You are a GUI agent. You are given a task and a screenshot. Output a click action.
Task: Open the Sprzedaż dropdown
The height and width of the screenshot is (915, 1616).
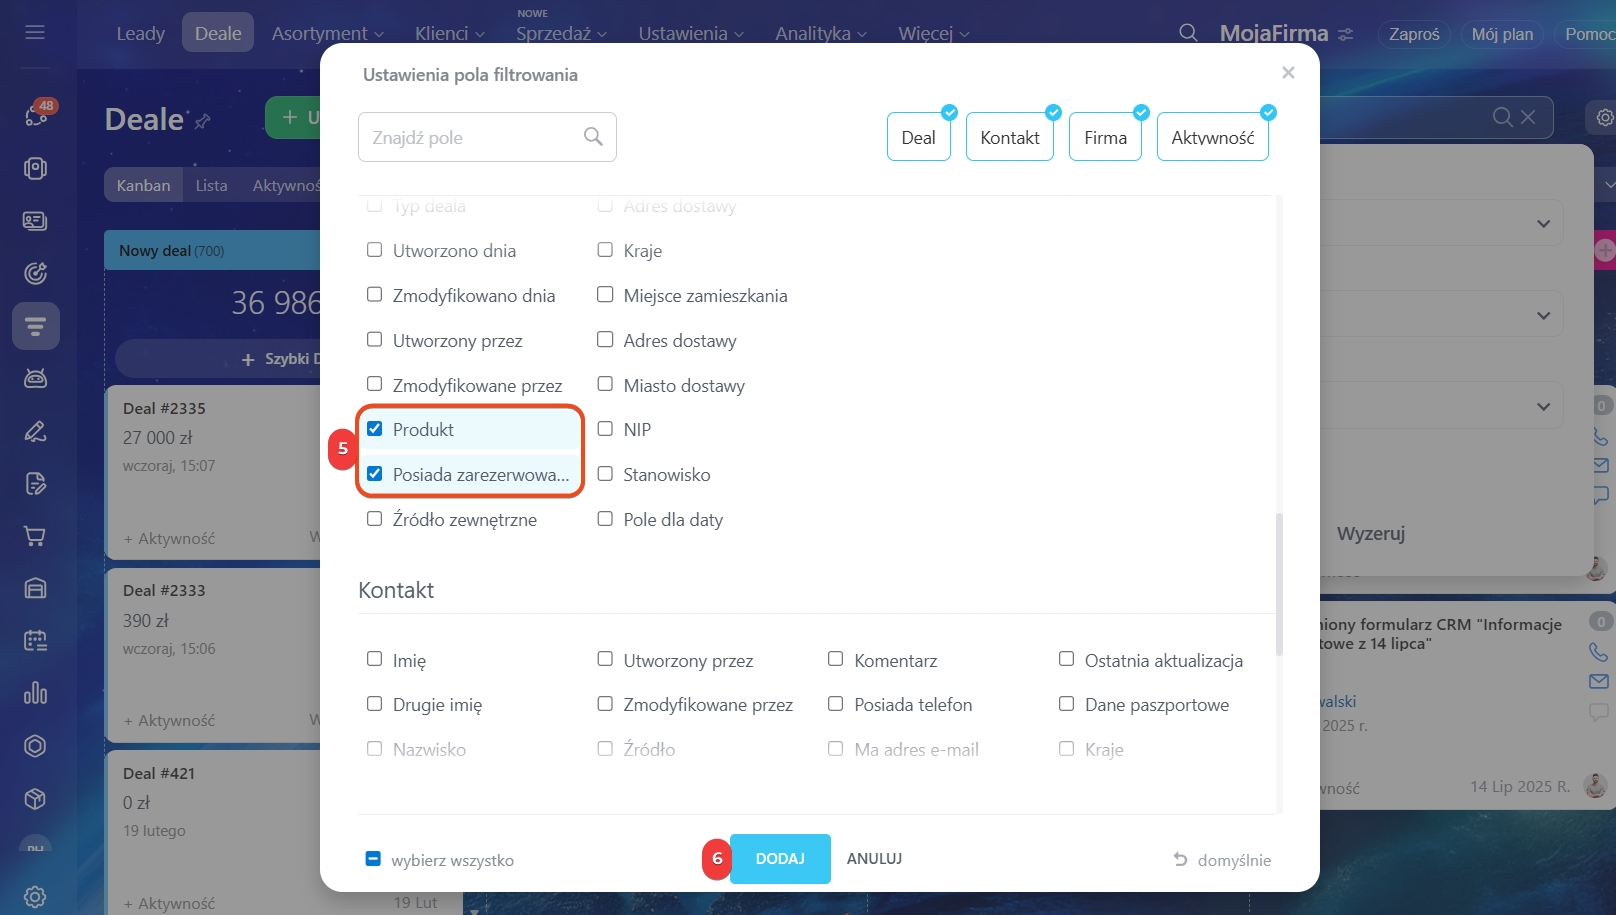pos(561,33)
